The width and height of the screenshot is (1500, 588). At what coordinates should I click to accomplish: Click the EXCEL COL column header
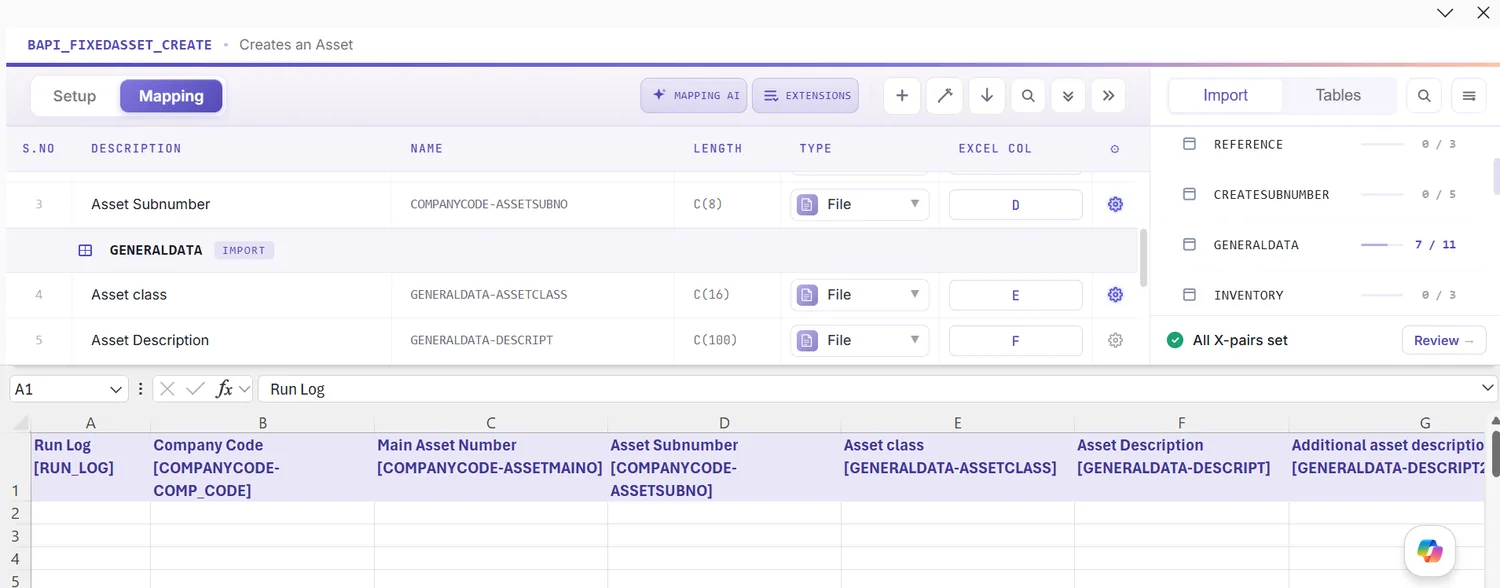click(995, 148)
